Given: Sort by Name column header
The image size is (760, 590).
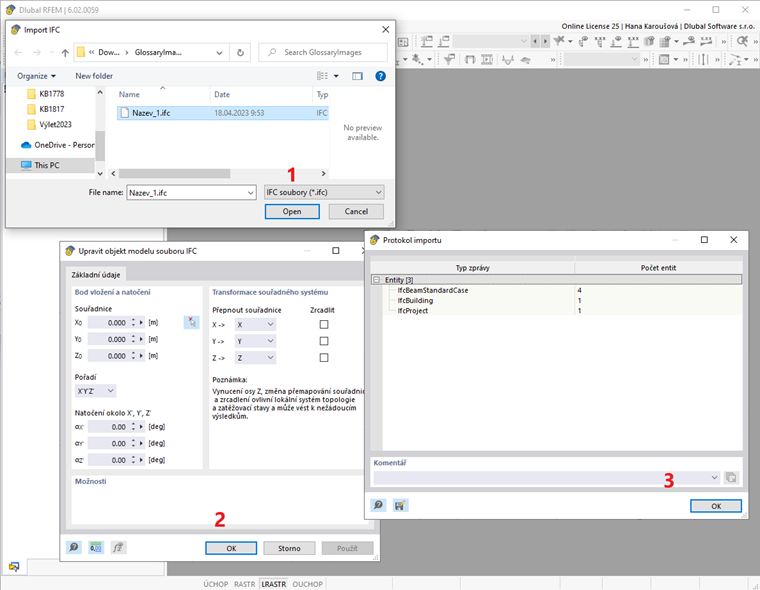Looking at the screenshot, I should 129,95.
